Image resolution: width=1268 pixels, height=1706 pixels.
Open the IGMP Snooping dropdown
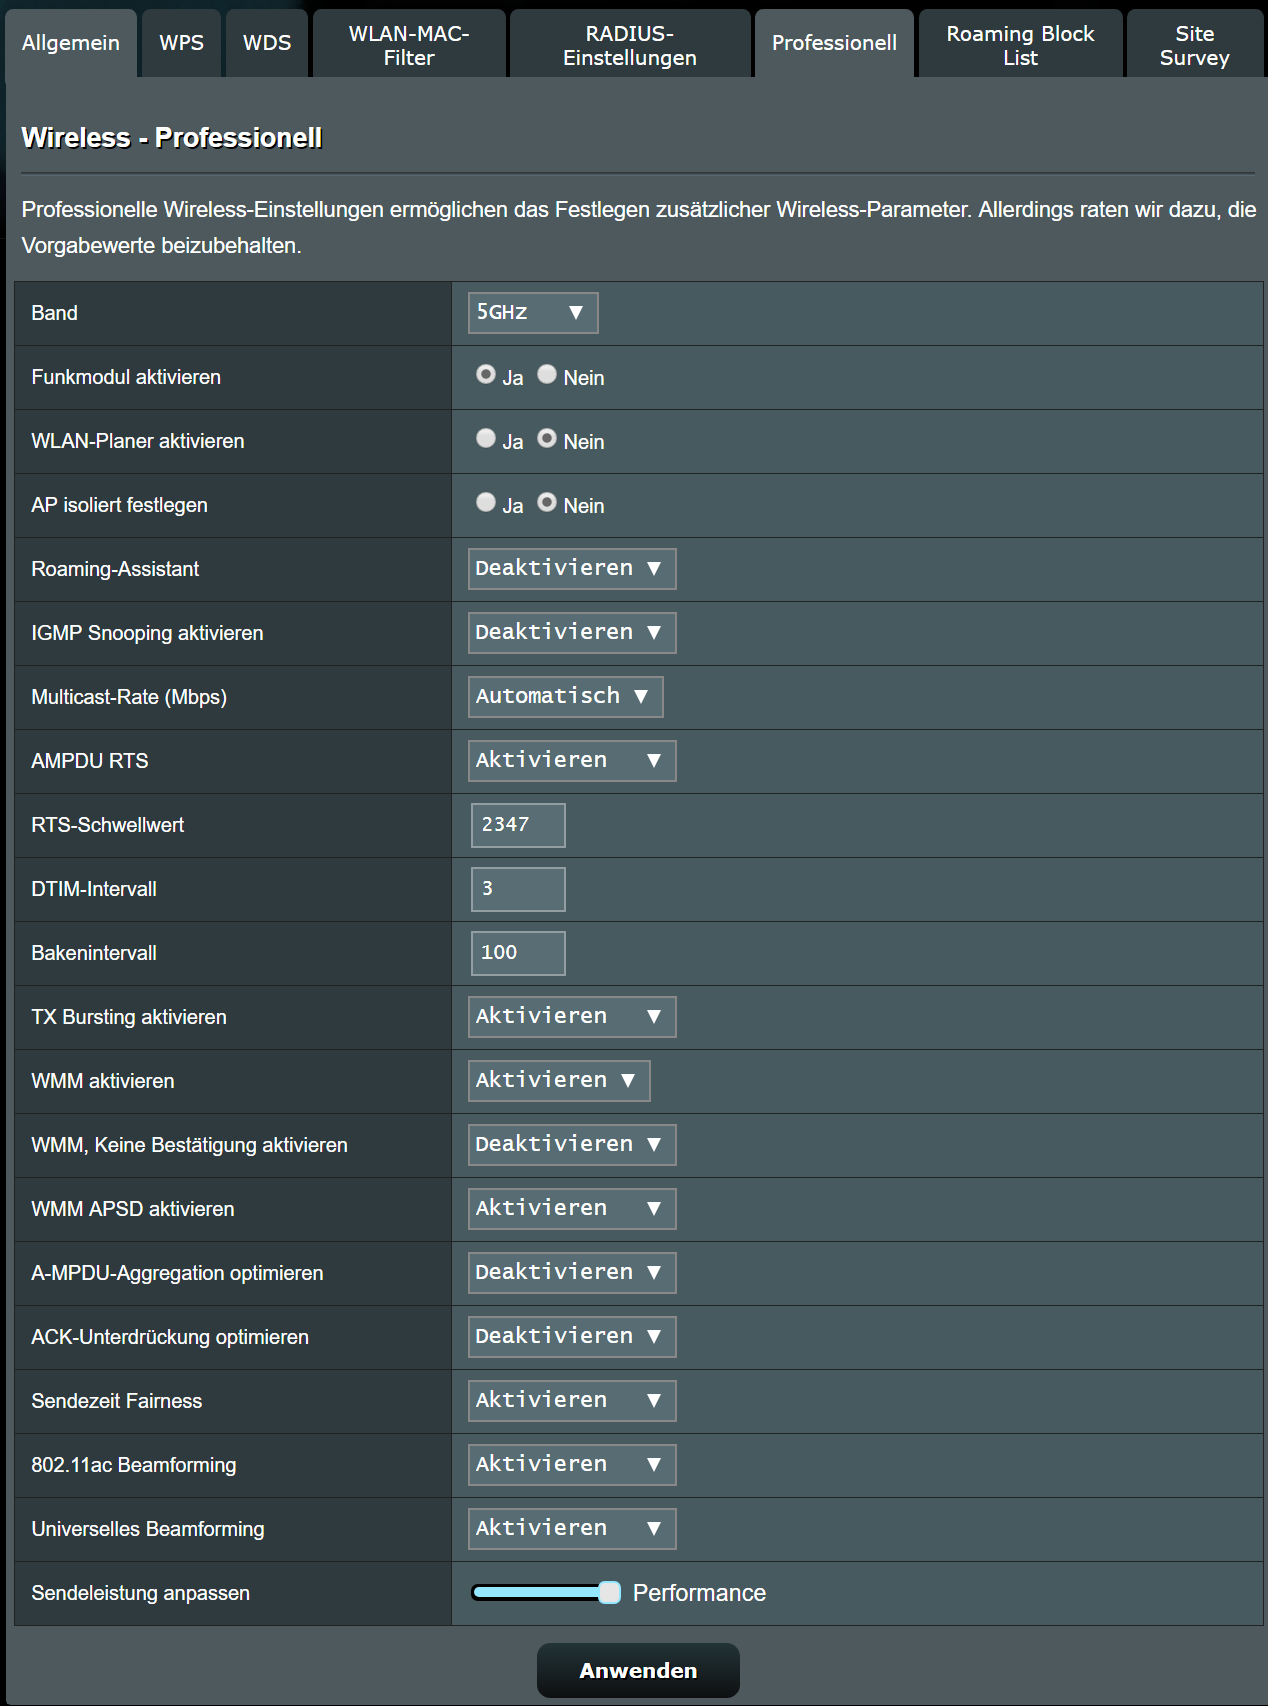coord(571,633)
